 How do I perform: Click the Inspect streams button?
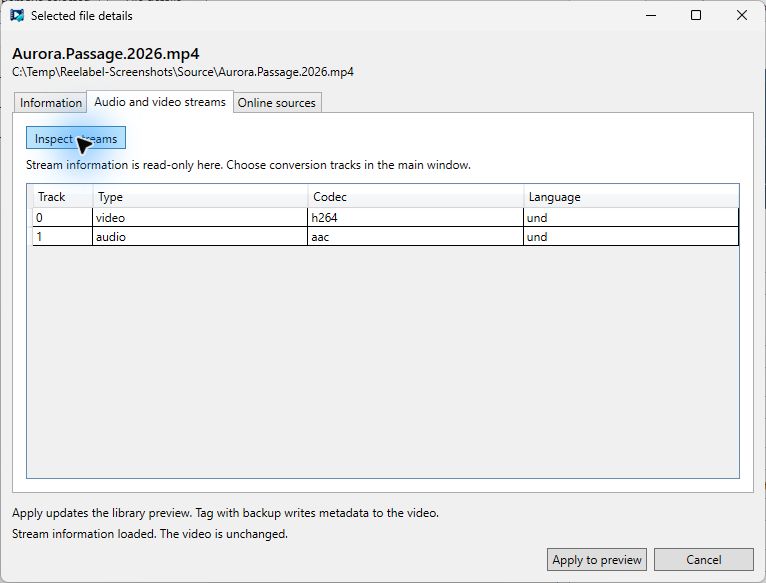[76, 139]
